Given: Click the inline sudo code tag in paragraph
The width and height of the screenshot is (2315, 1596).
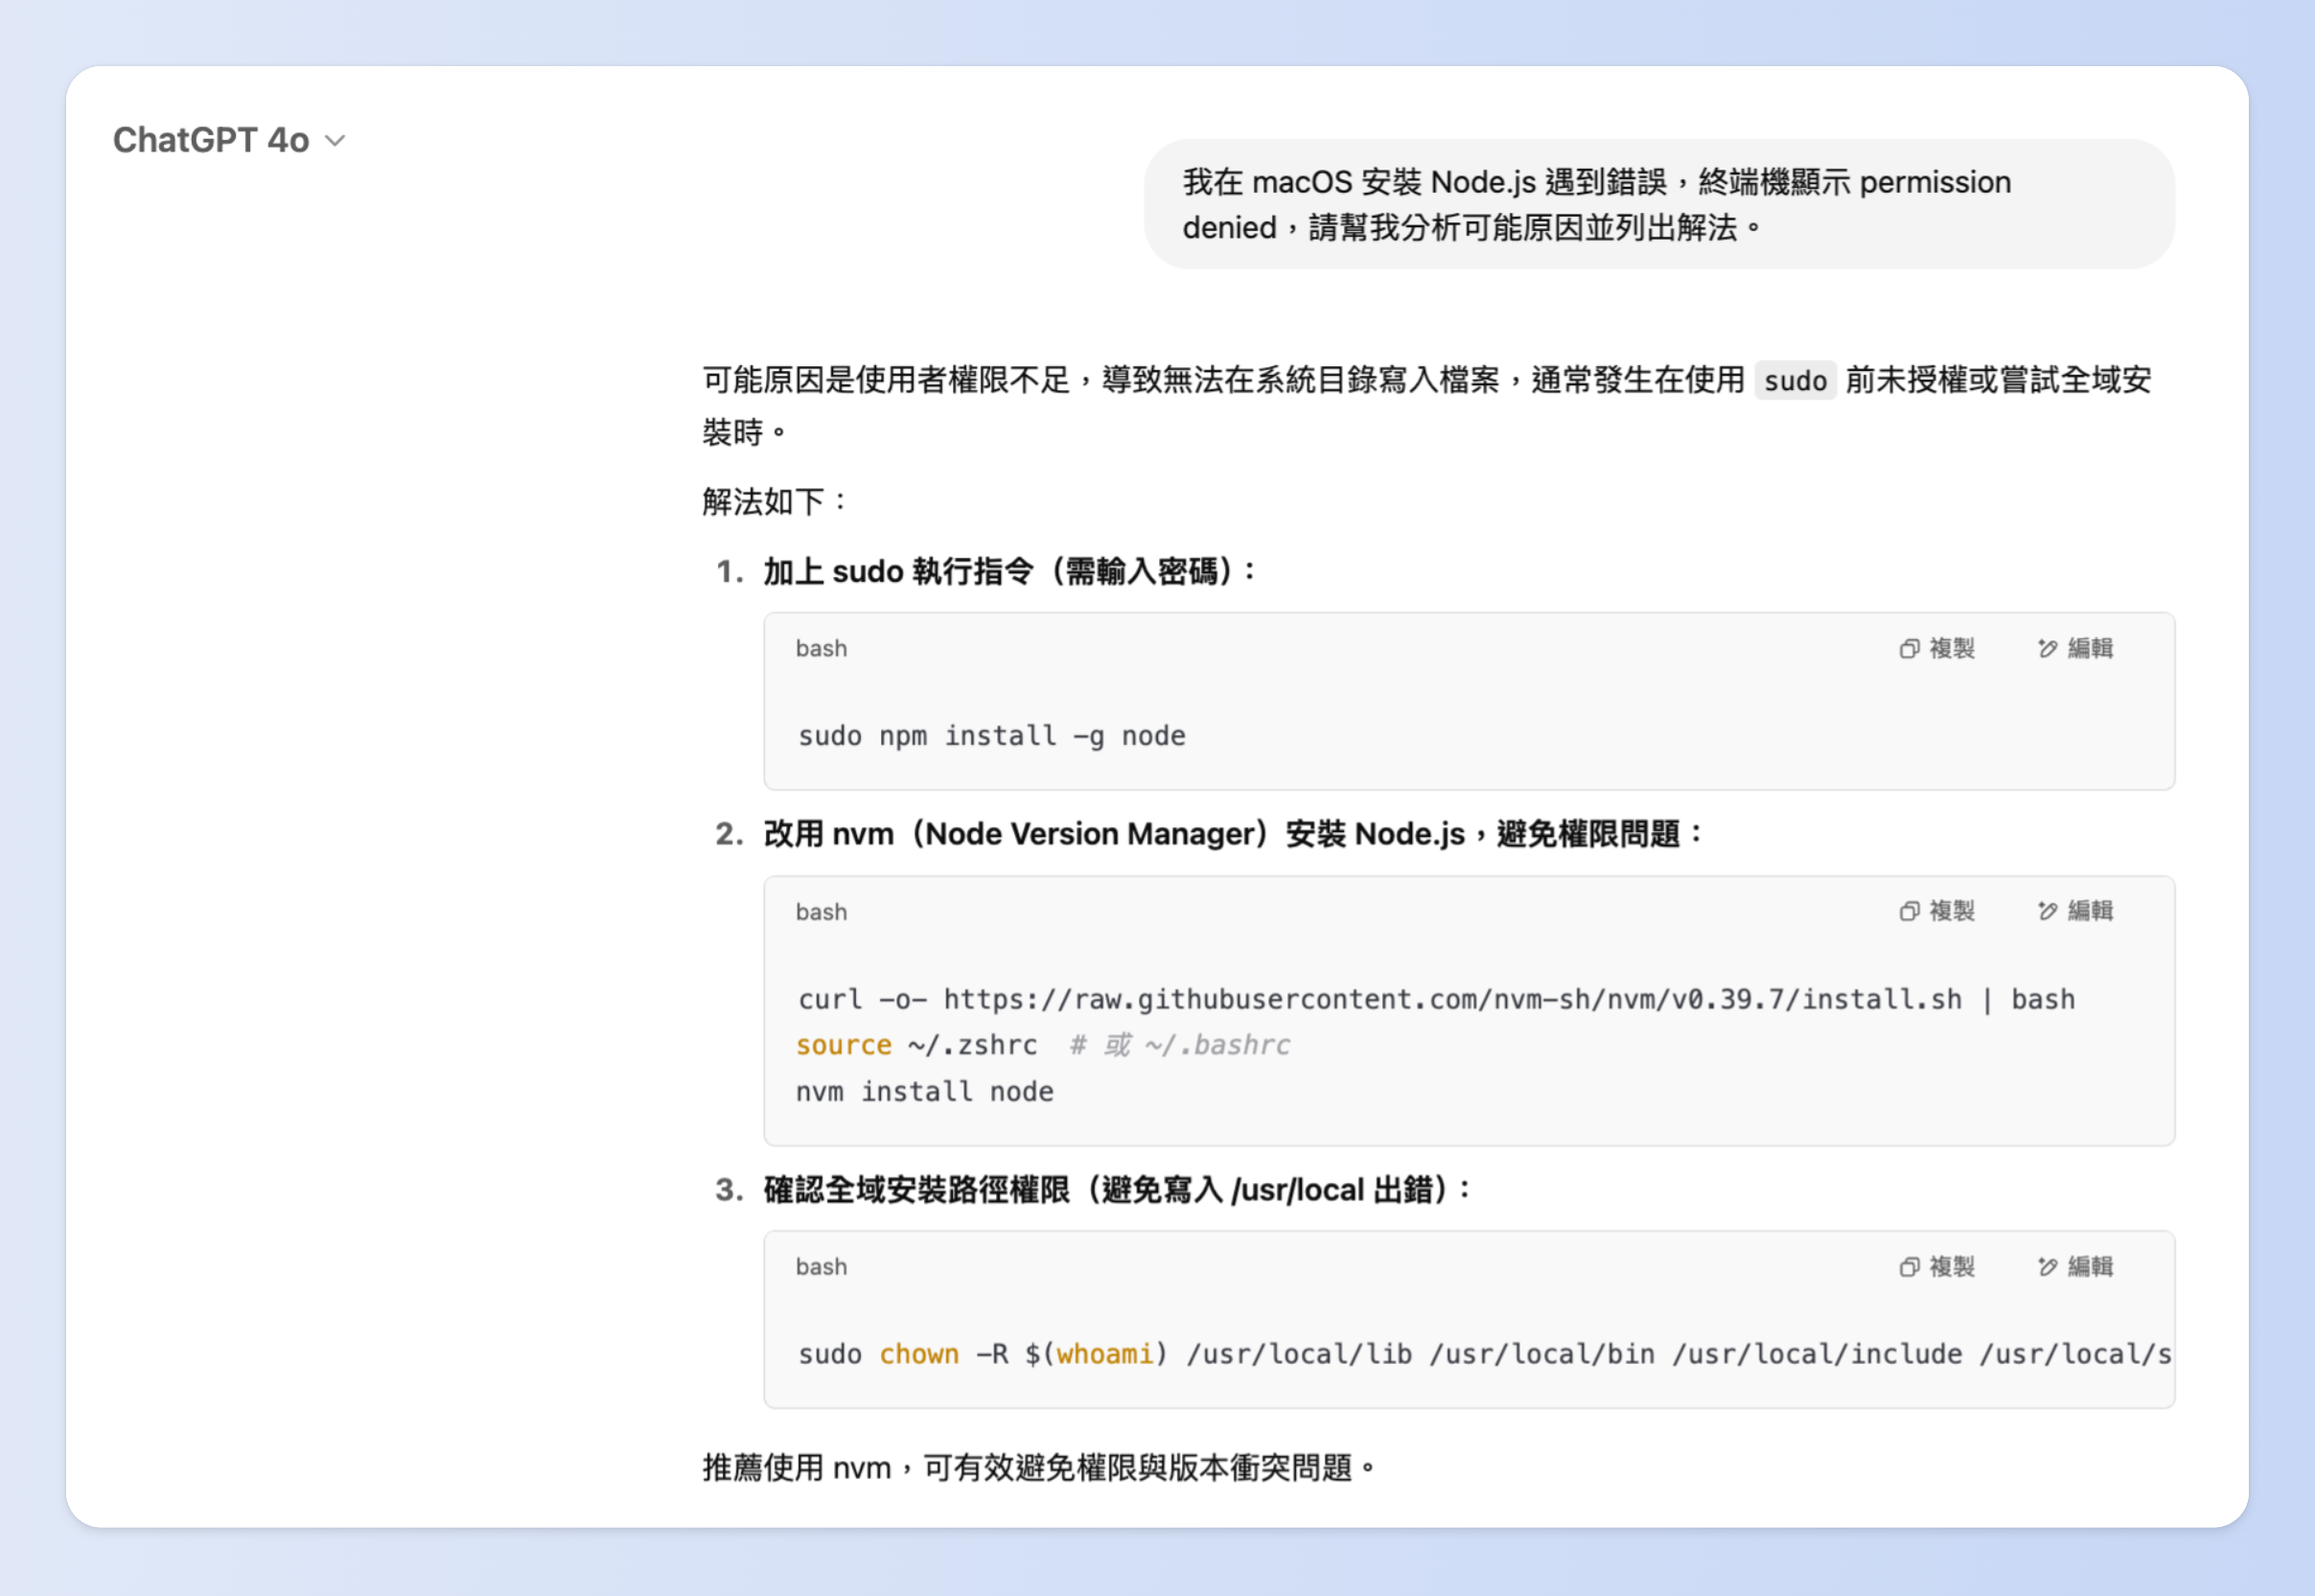Looking at the screenshot, I should [1795, 381].
